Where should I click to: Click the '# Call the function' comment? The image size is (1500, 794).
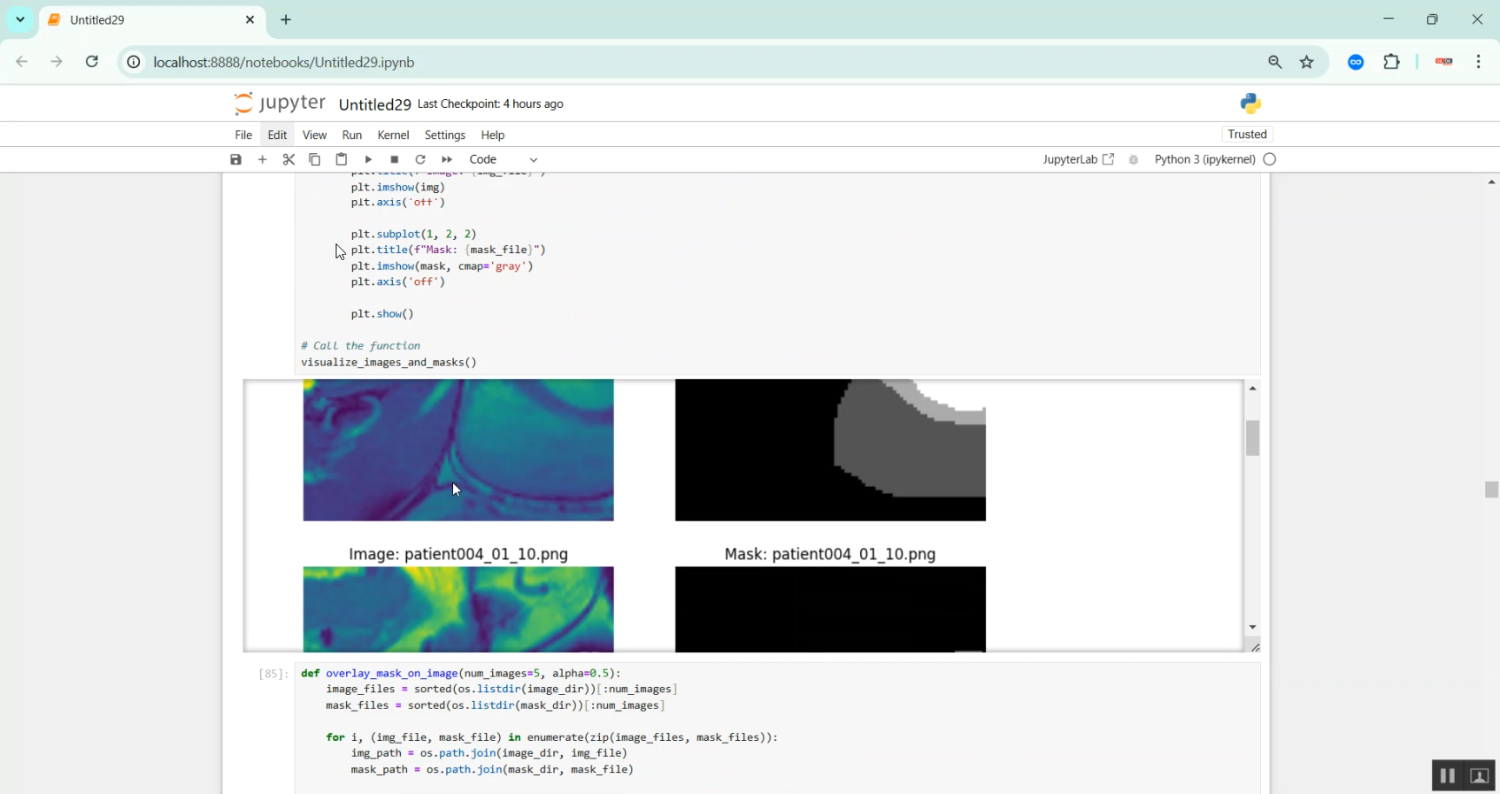click(361, 346)
